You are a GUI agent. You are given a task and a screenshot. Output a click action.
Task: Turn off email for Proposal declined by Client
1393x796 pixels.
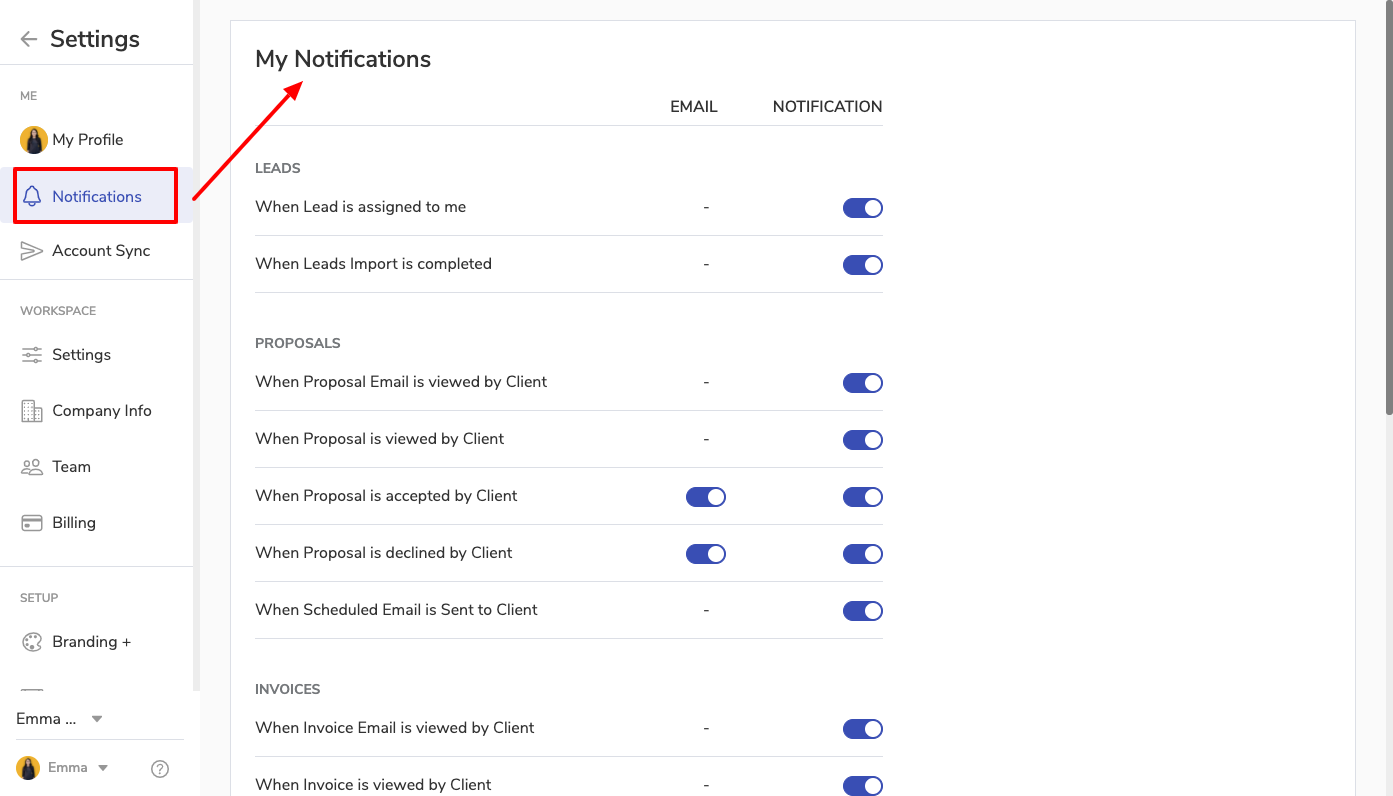point(705,554)
